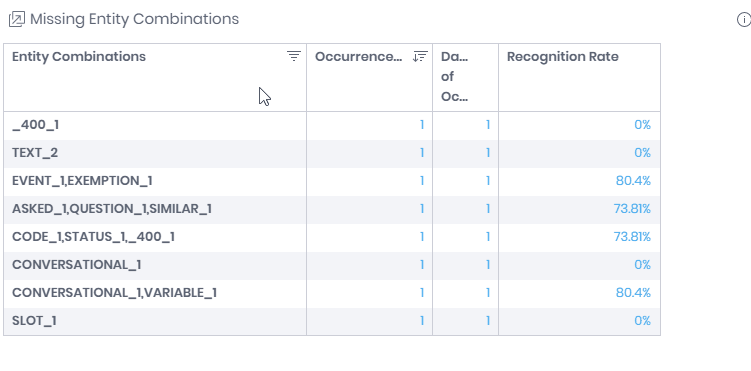This screenshot has width=751, height=371.
Task: Click the 73.81% rate for ASKED_1,QUESTION_1,SIMILAR_1
Action: [632, 209]
